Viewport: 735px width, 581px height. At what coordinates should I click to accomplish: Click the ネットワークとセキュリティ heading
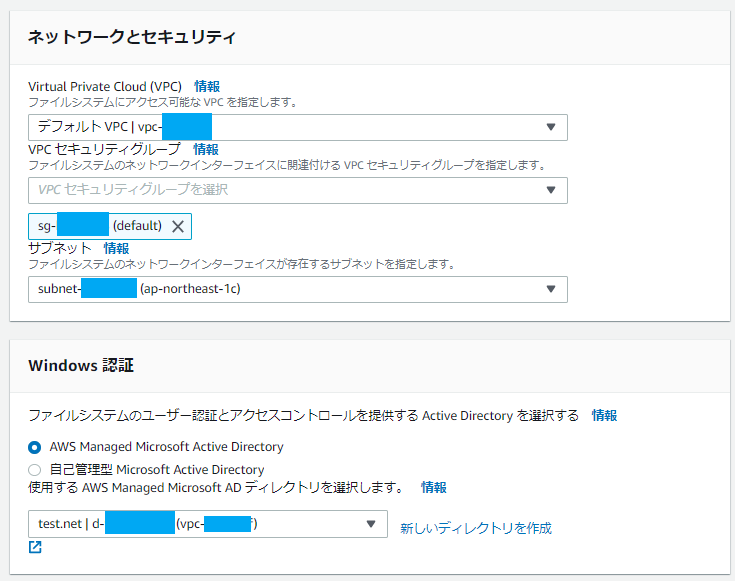(x=132, y=37)
